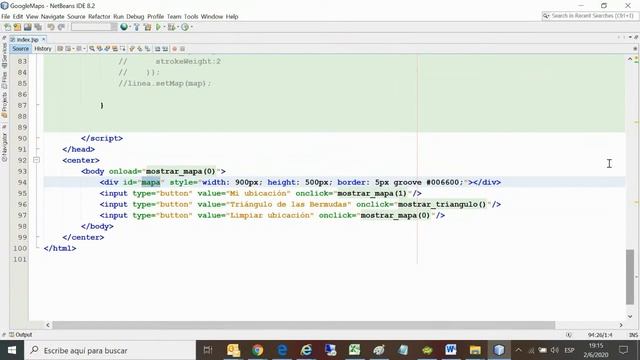Viewport: 640px width, 360px height.
Task: Open the Services side panel
Action: point(4,56)
